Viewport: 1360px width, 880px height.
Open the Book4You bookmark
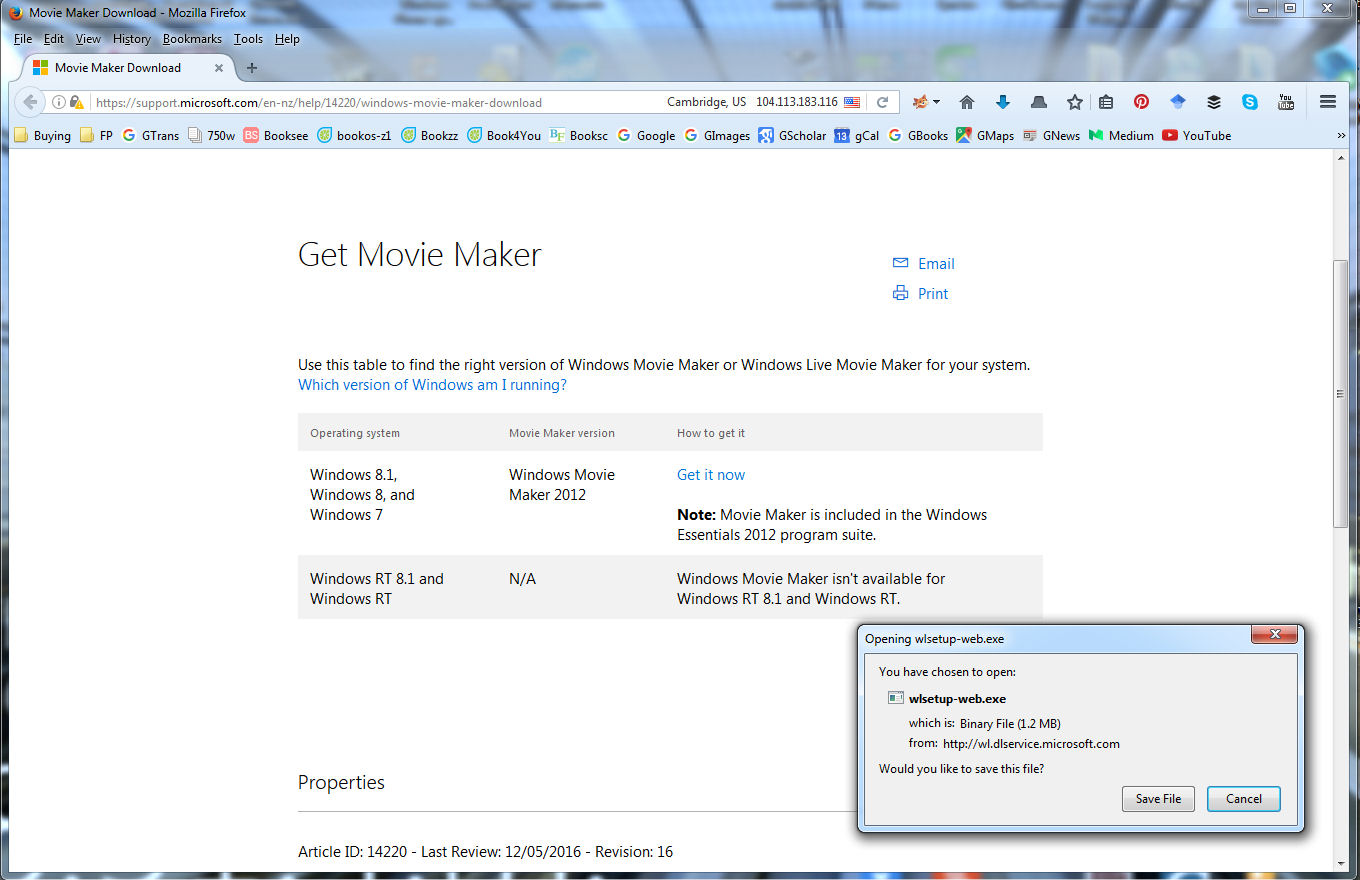click(x=504, y=136)
